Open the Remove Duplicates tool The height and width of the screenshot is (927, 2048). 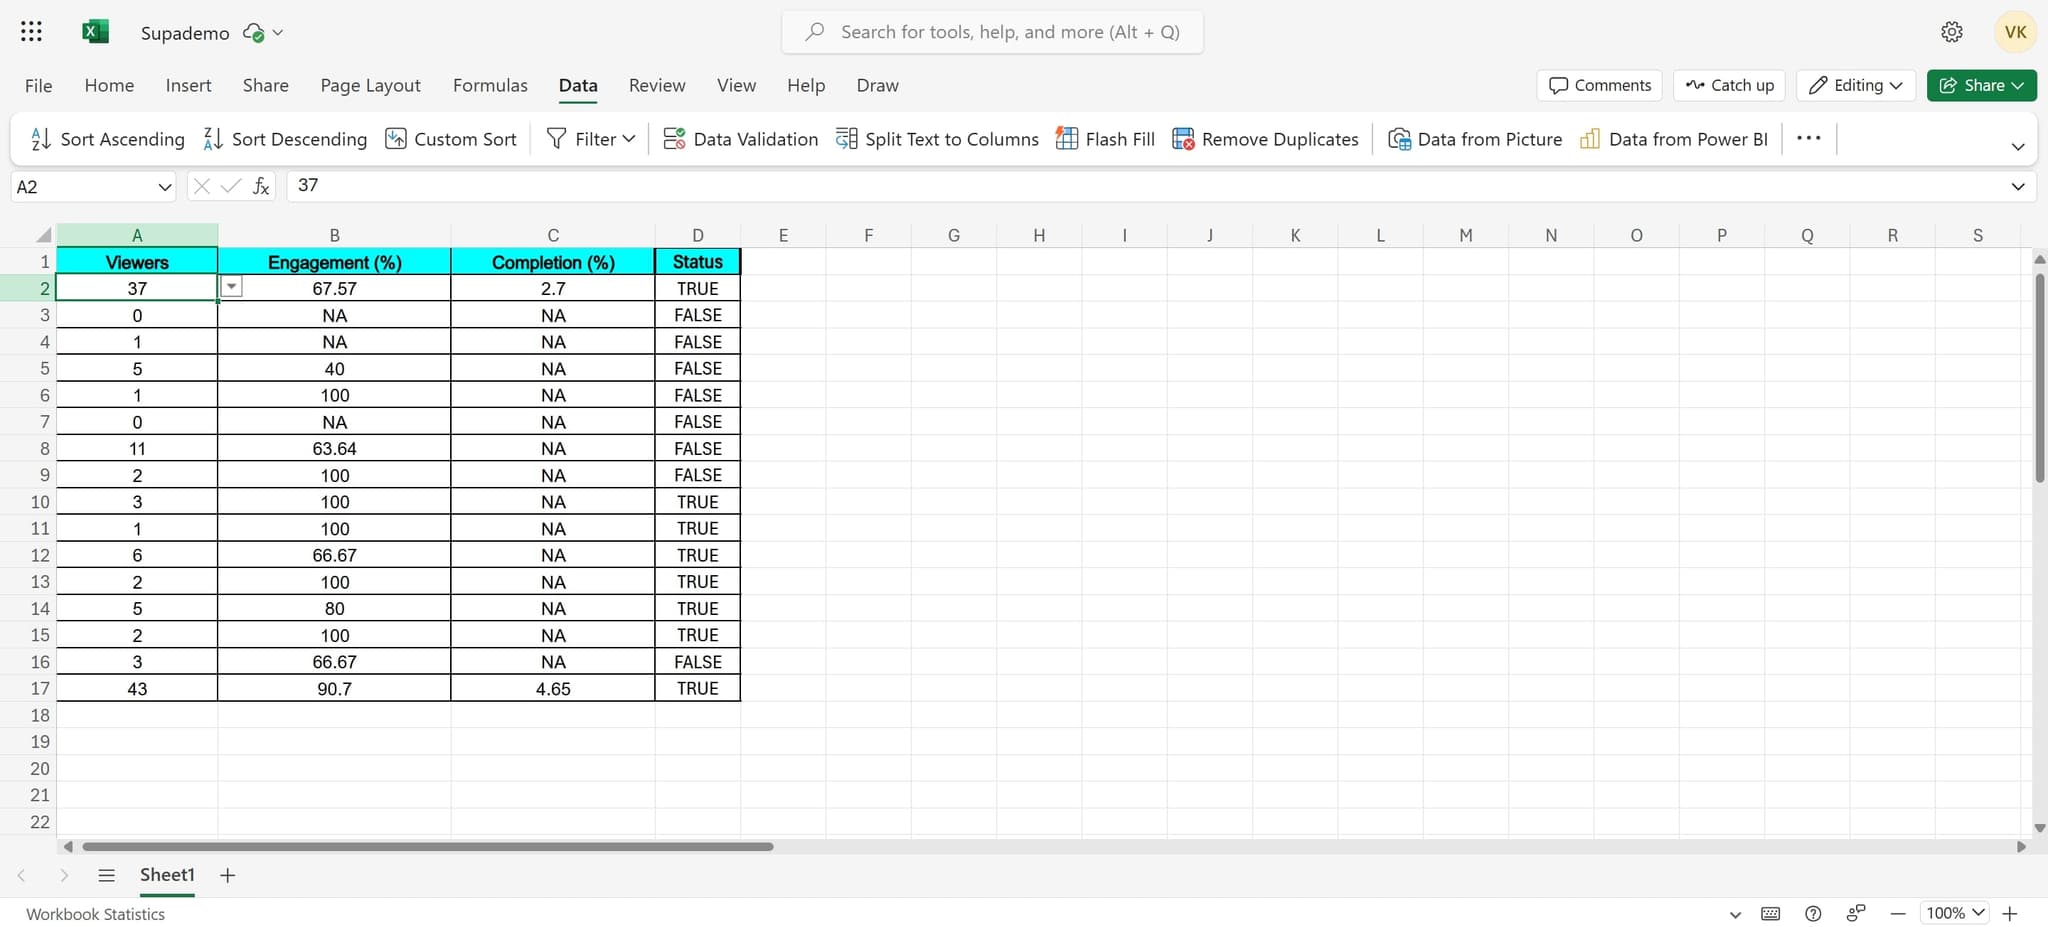(x=1264, y=138)
